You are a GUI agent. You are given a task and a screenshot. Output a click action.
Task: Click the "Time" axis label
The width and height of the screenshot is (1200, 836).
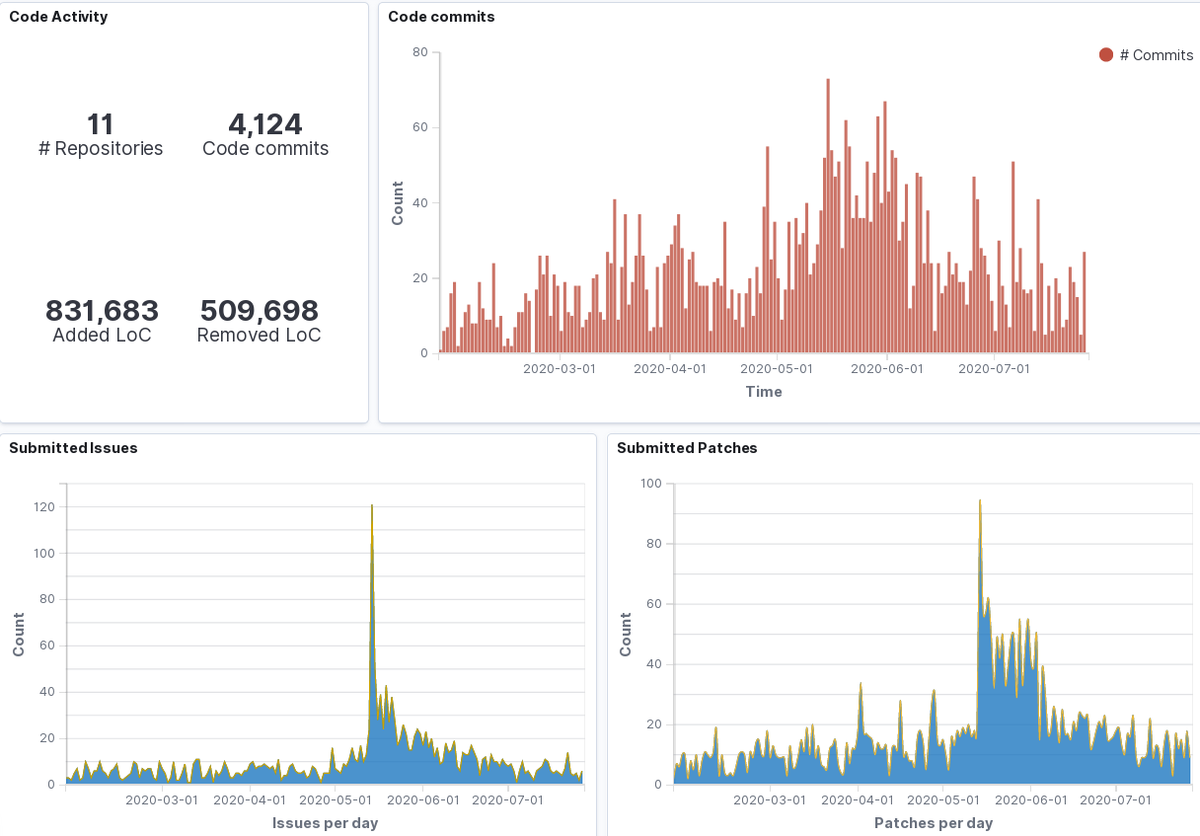[765, 392]
